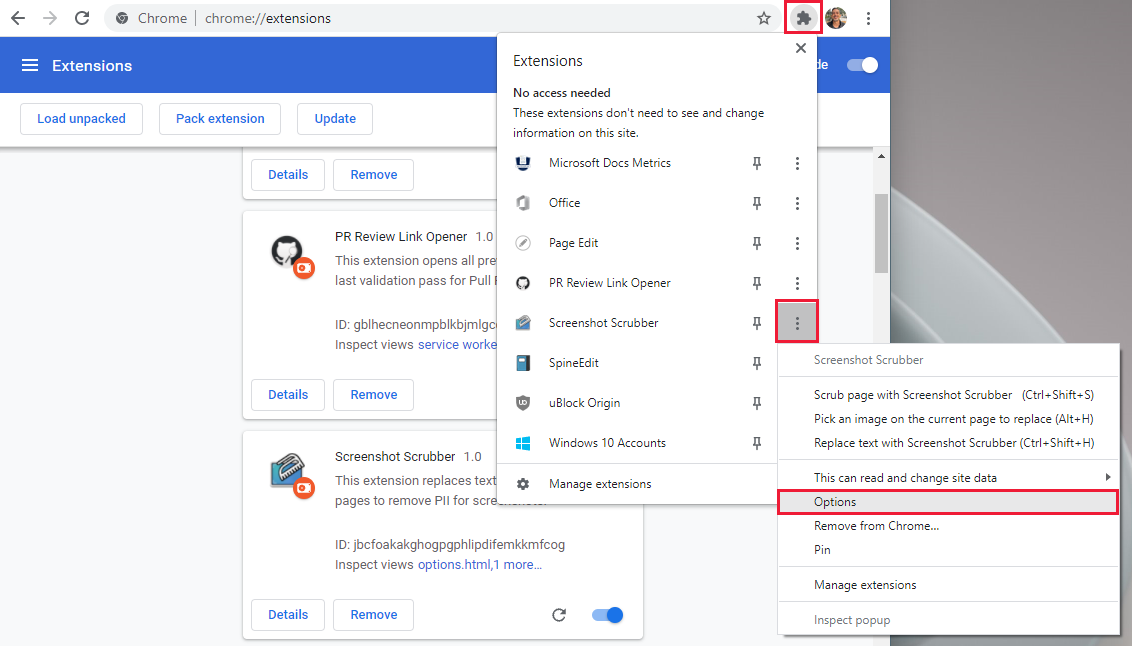Remove the Screenshot Scrubber extension
Screen dimensions: 1132x646
coord(373,615)
